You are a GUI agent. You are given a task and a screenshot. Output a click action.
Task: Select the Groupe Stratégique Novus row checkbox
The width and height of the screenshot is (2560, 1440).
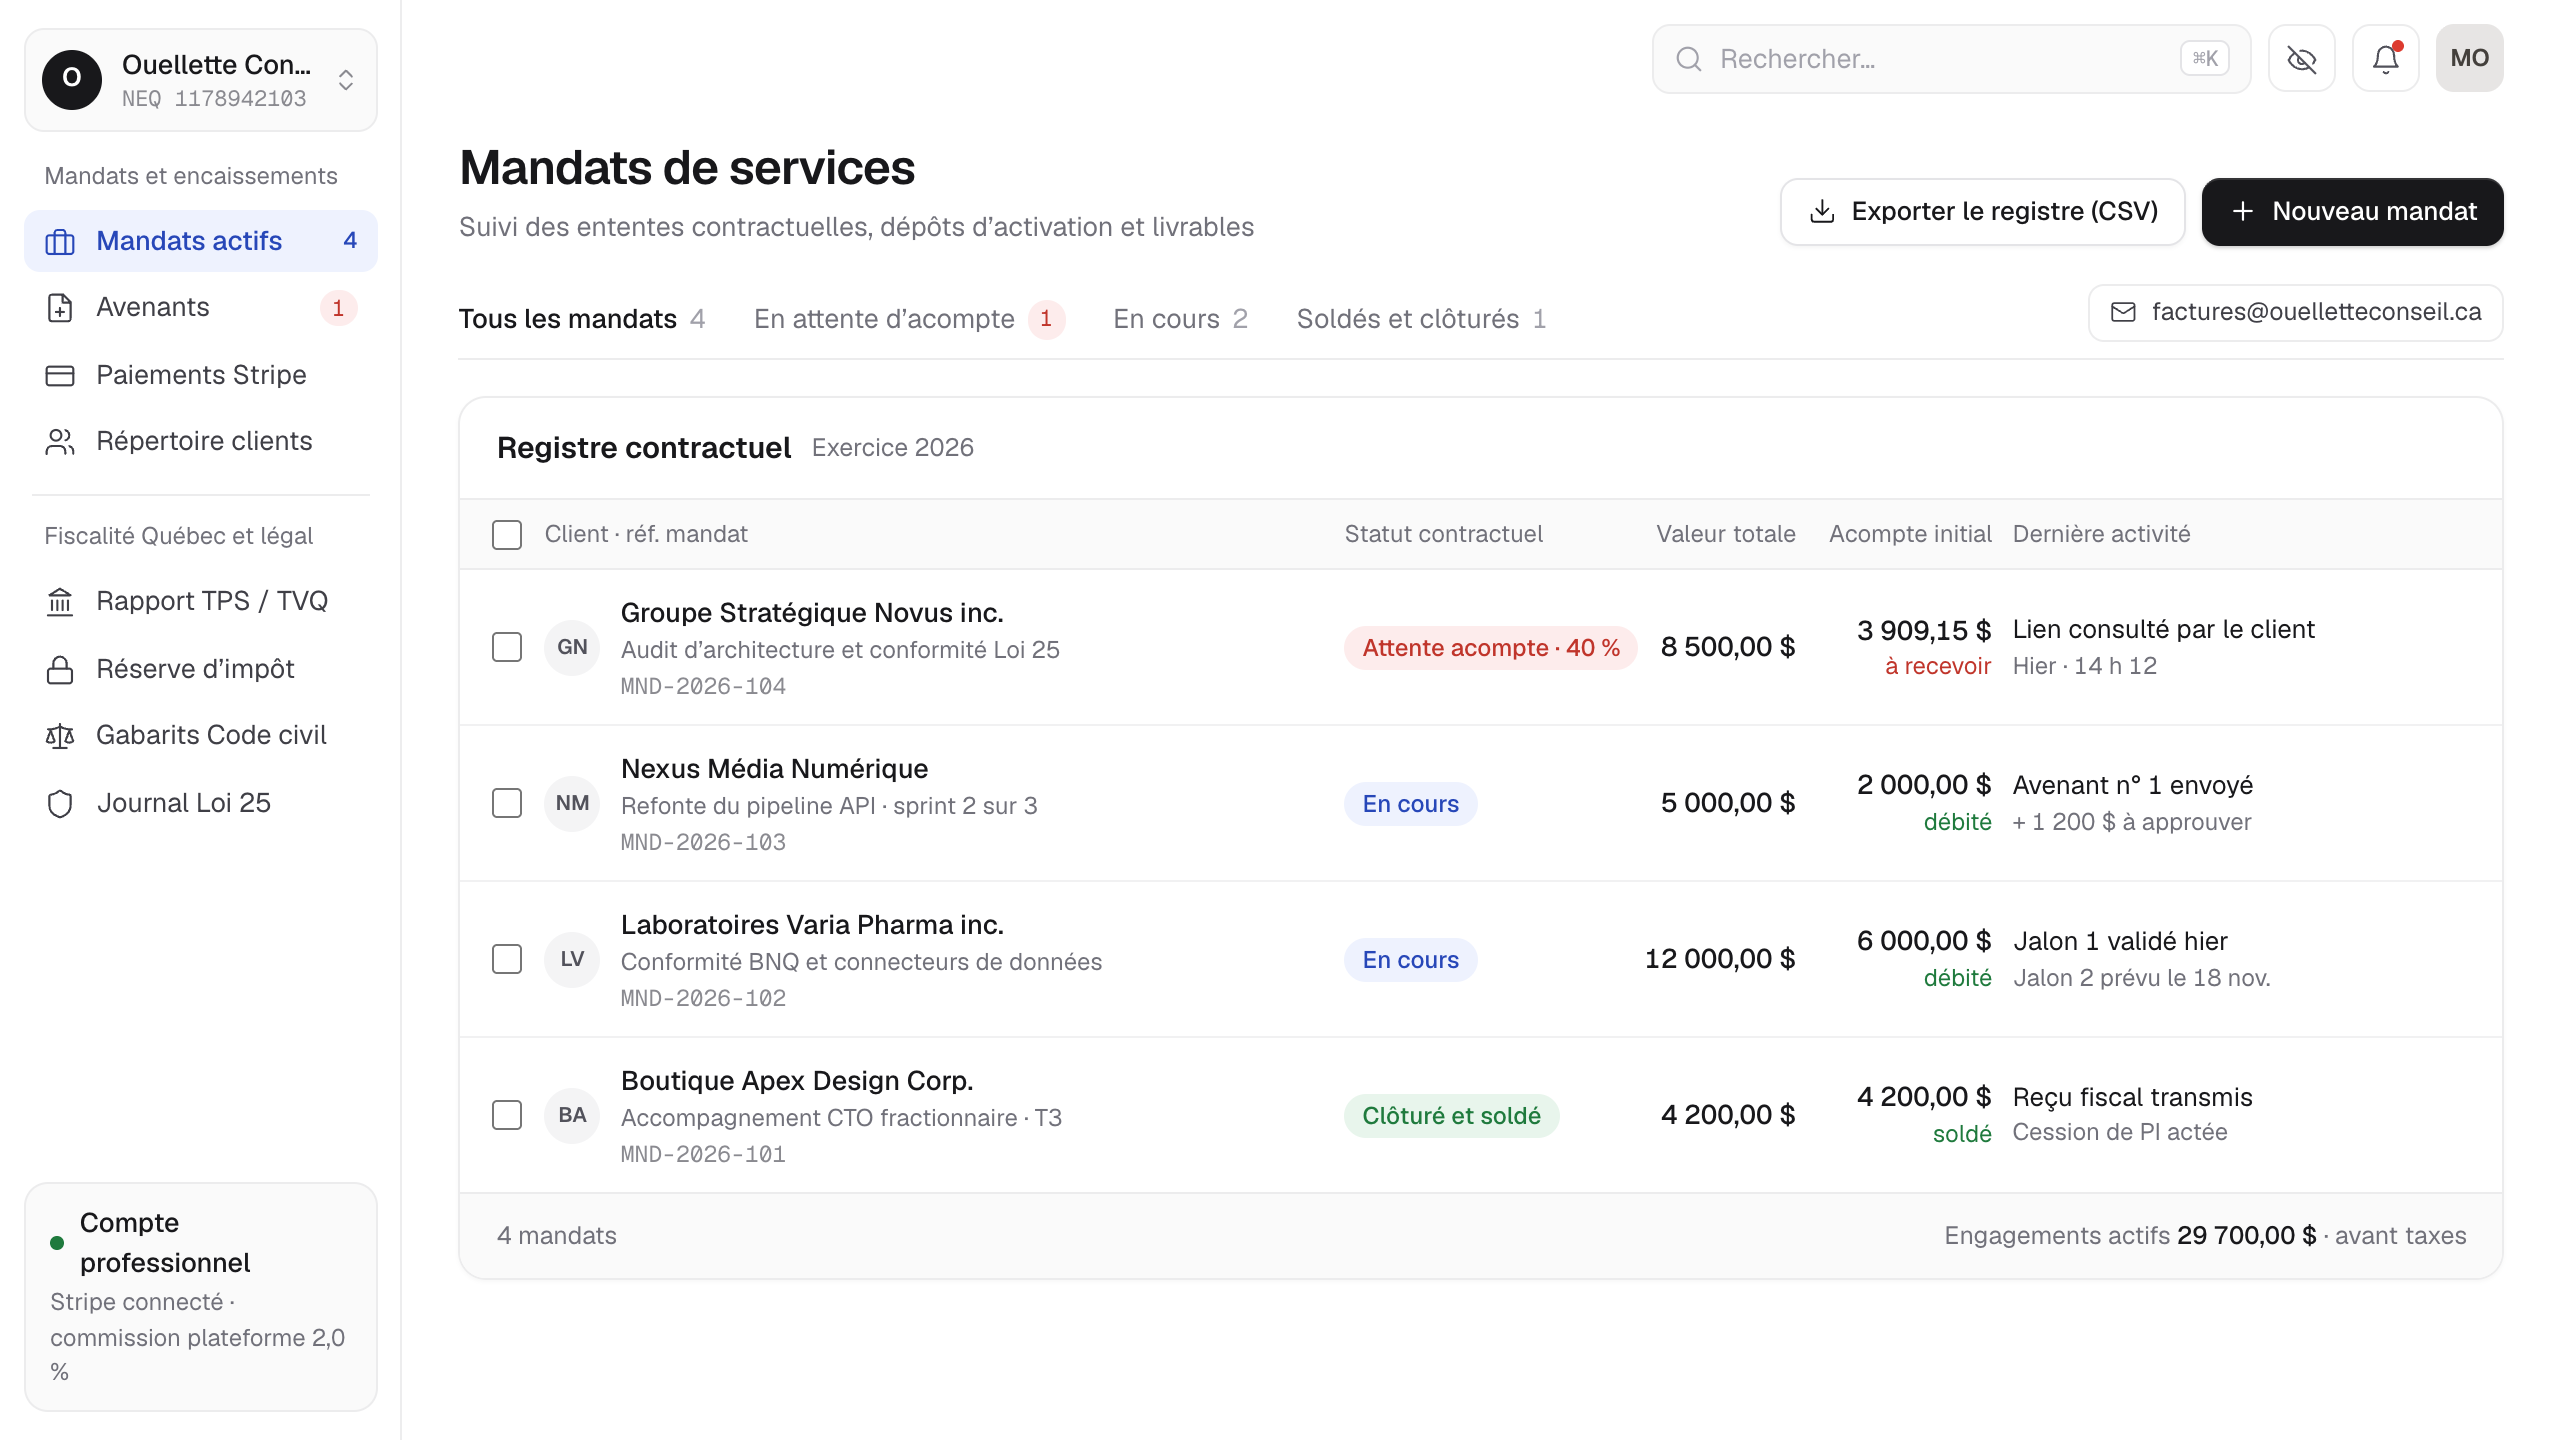tap(507, 647)
